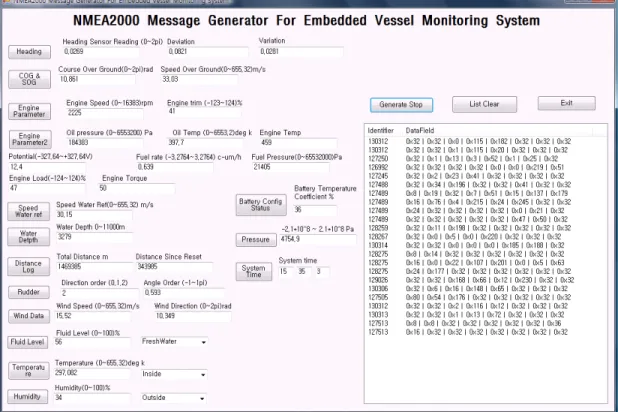The width and height of the screenshot is (618, 412).
Task: Select the 126992 message row
Action: click(x=486, y=167)
